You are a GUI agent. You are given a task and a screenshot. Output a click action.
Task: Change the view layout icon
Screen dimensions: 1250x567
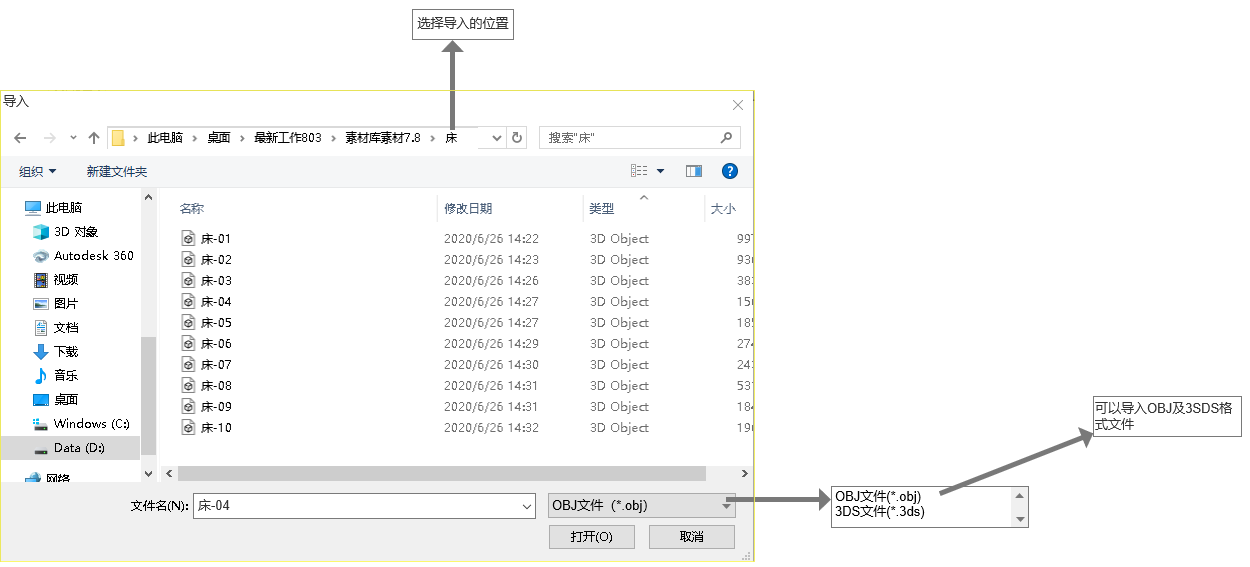640,171
